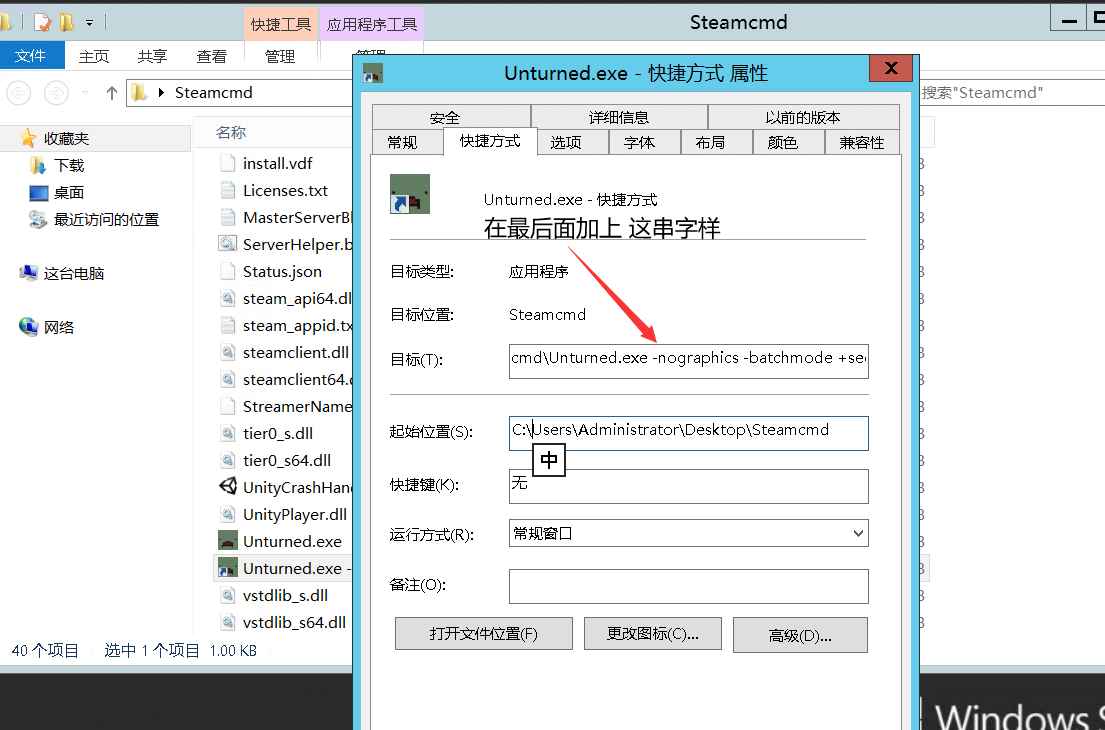Click the steamclient64 file icon
1105x730 pixels.
[x=227, y=379]
